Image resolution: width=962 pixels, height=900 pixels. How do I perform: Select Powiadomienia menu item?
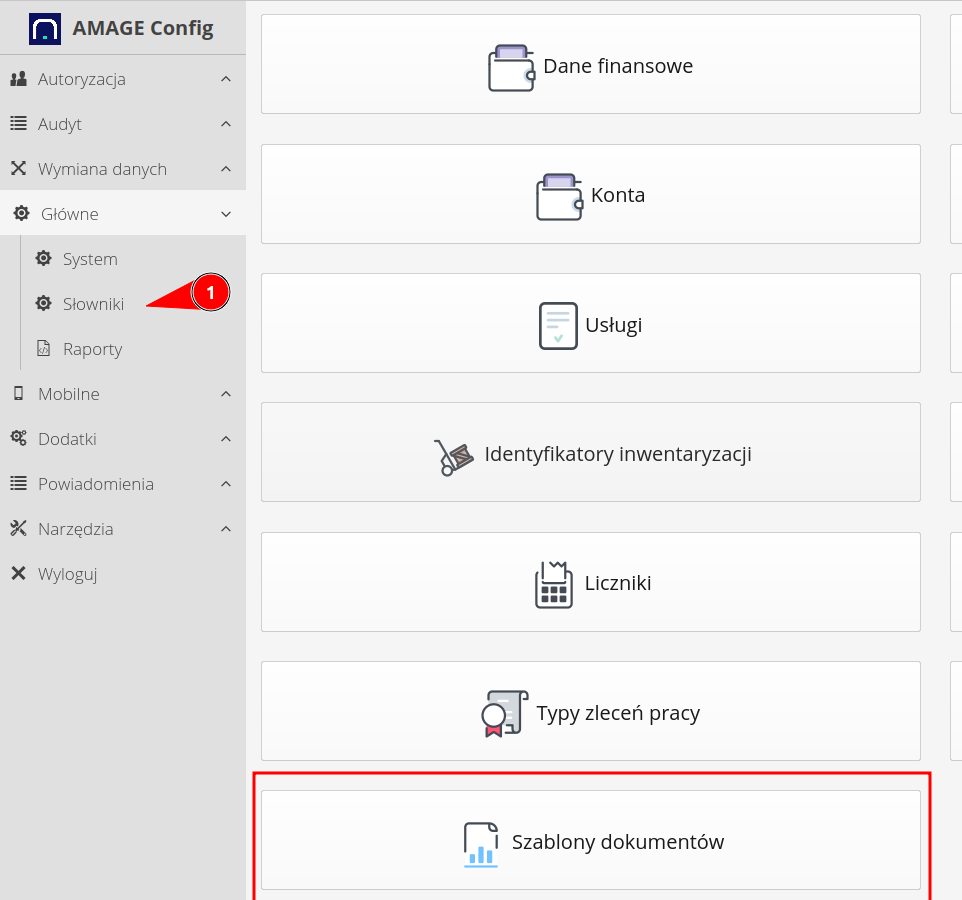coord(95,484)
